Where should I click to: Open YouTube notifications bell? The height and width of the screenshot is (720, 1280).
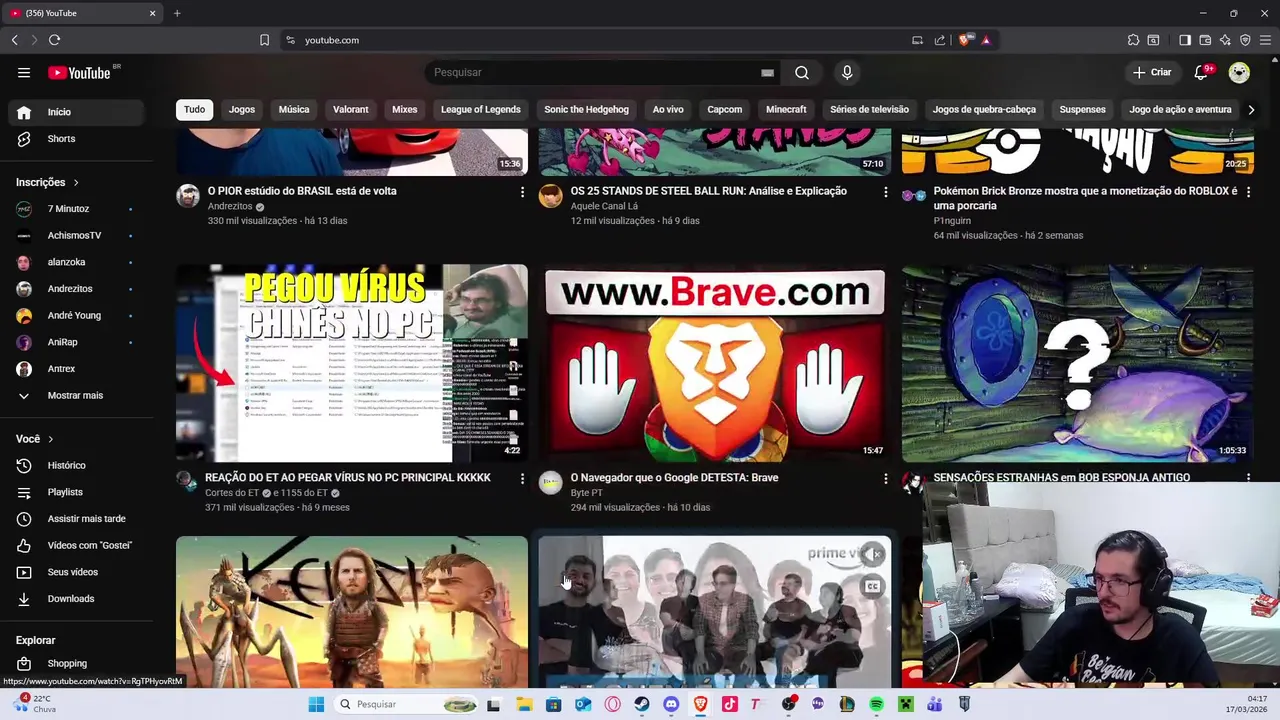[x=1202, y=72]
